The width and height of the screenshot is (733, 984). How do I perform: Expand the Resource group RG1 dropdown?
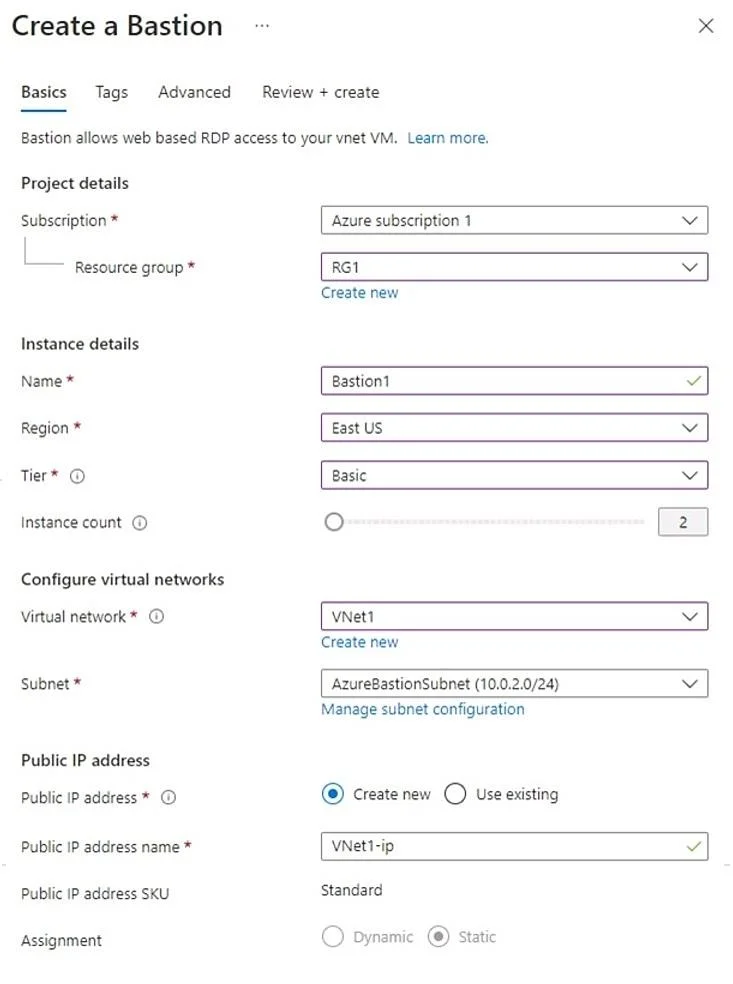click(x=514, y=267)
